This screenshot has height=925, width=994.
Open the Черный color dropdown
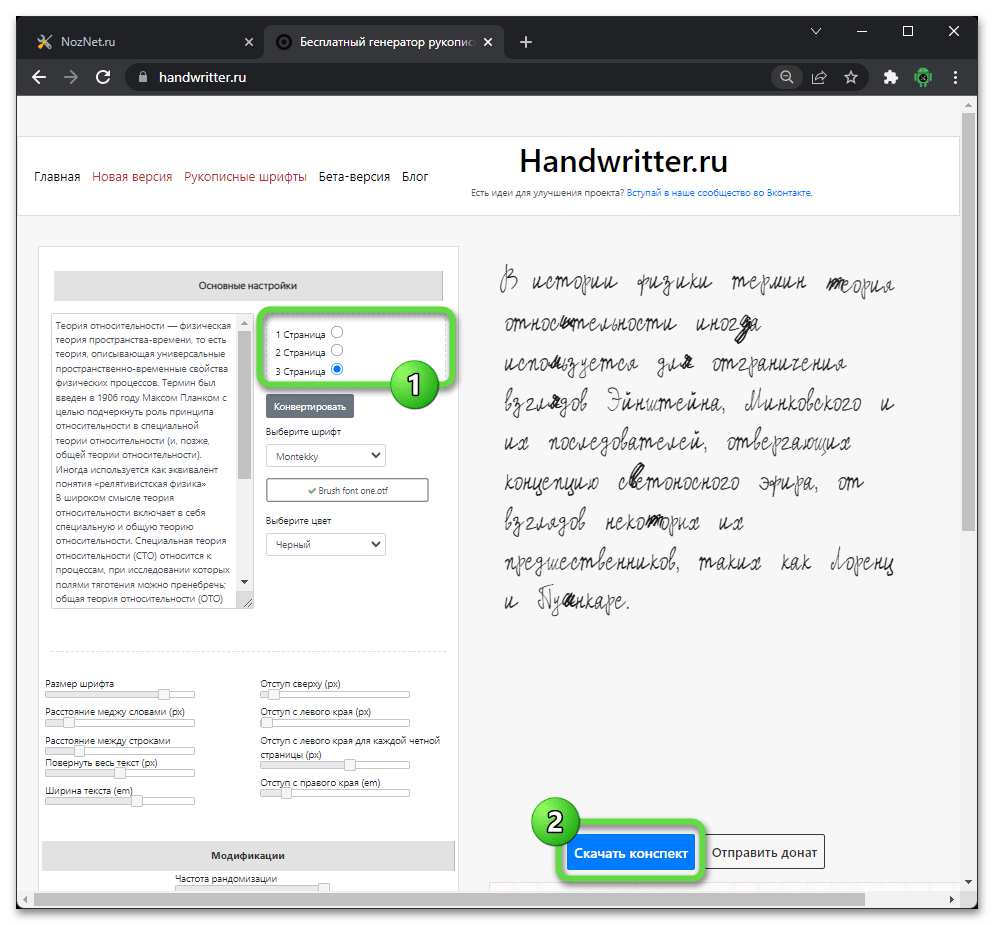325,545
